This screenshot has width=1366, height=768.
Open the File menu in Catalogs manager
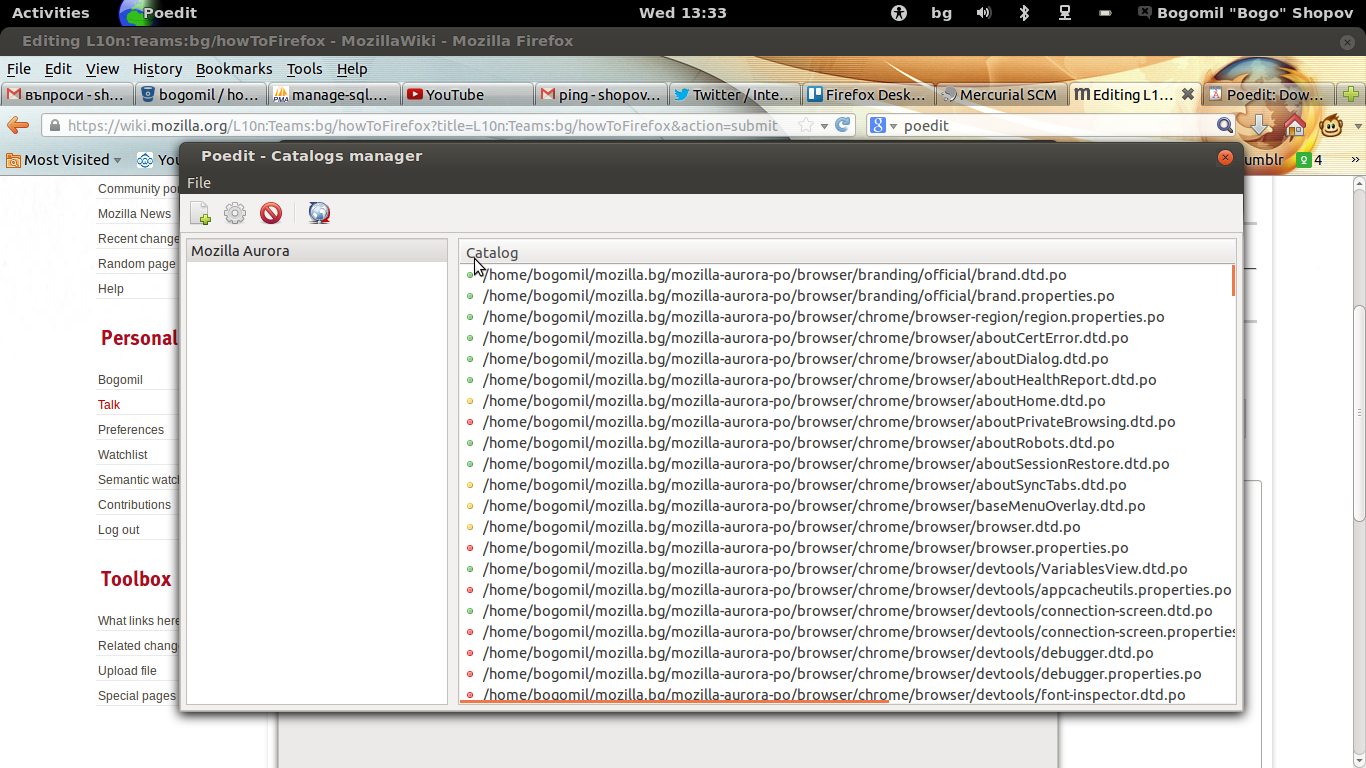pos(199,183)
